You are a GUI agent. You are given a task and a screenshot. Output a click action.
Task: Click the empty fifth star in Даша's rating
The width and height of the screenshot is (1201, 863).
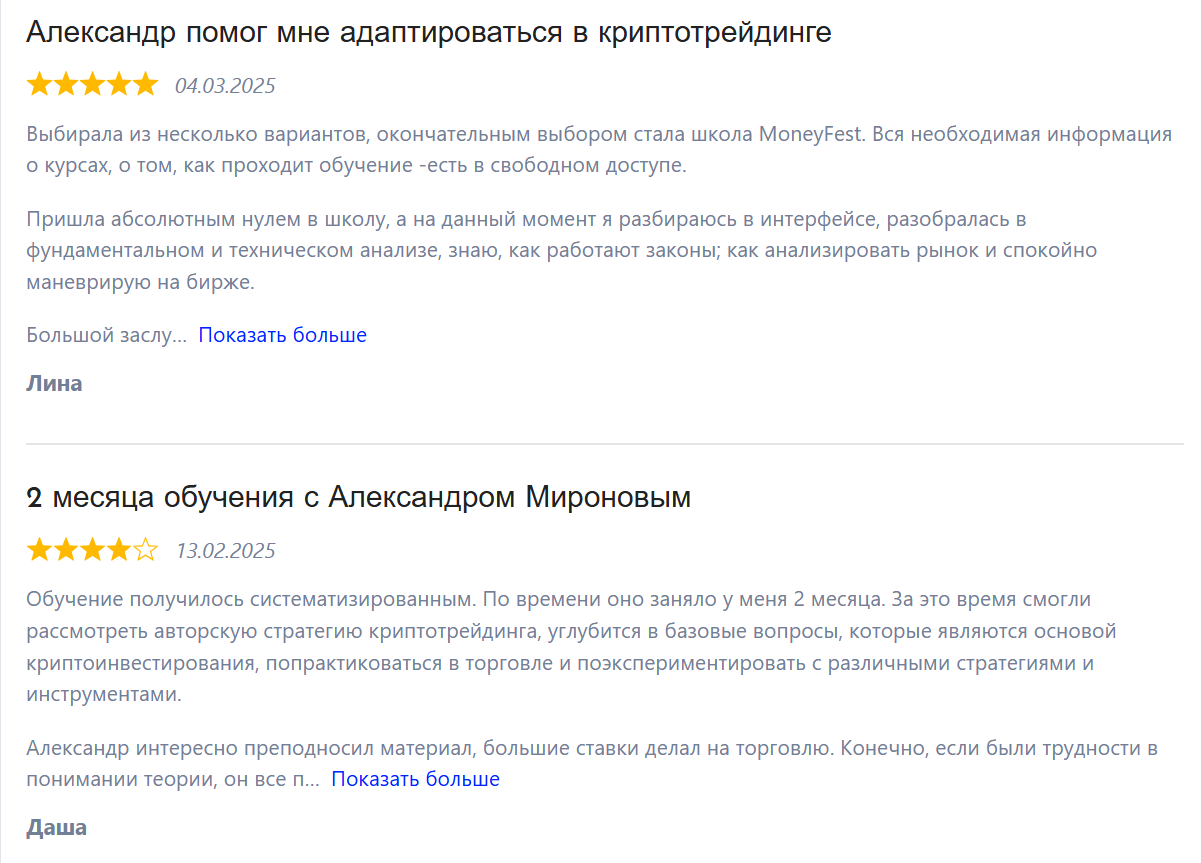(x=145, y=549)
